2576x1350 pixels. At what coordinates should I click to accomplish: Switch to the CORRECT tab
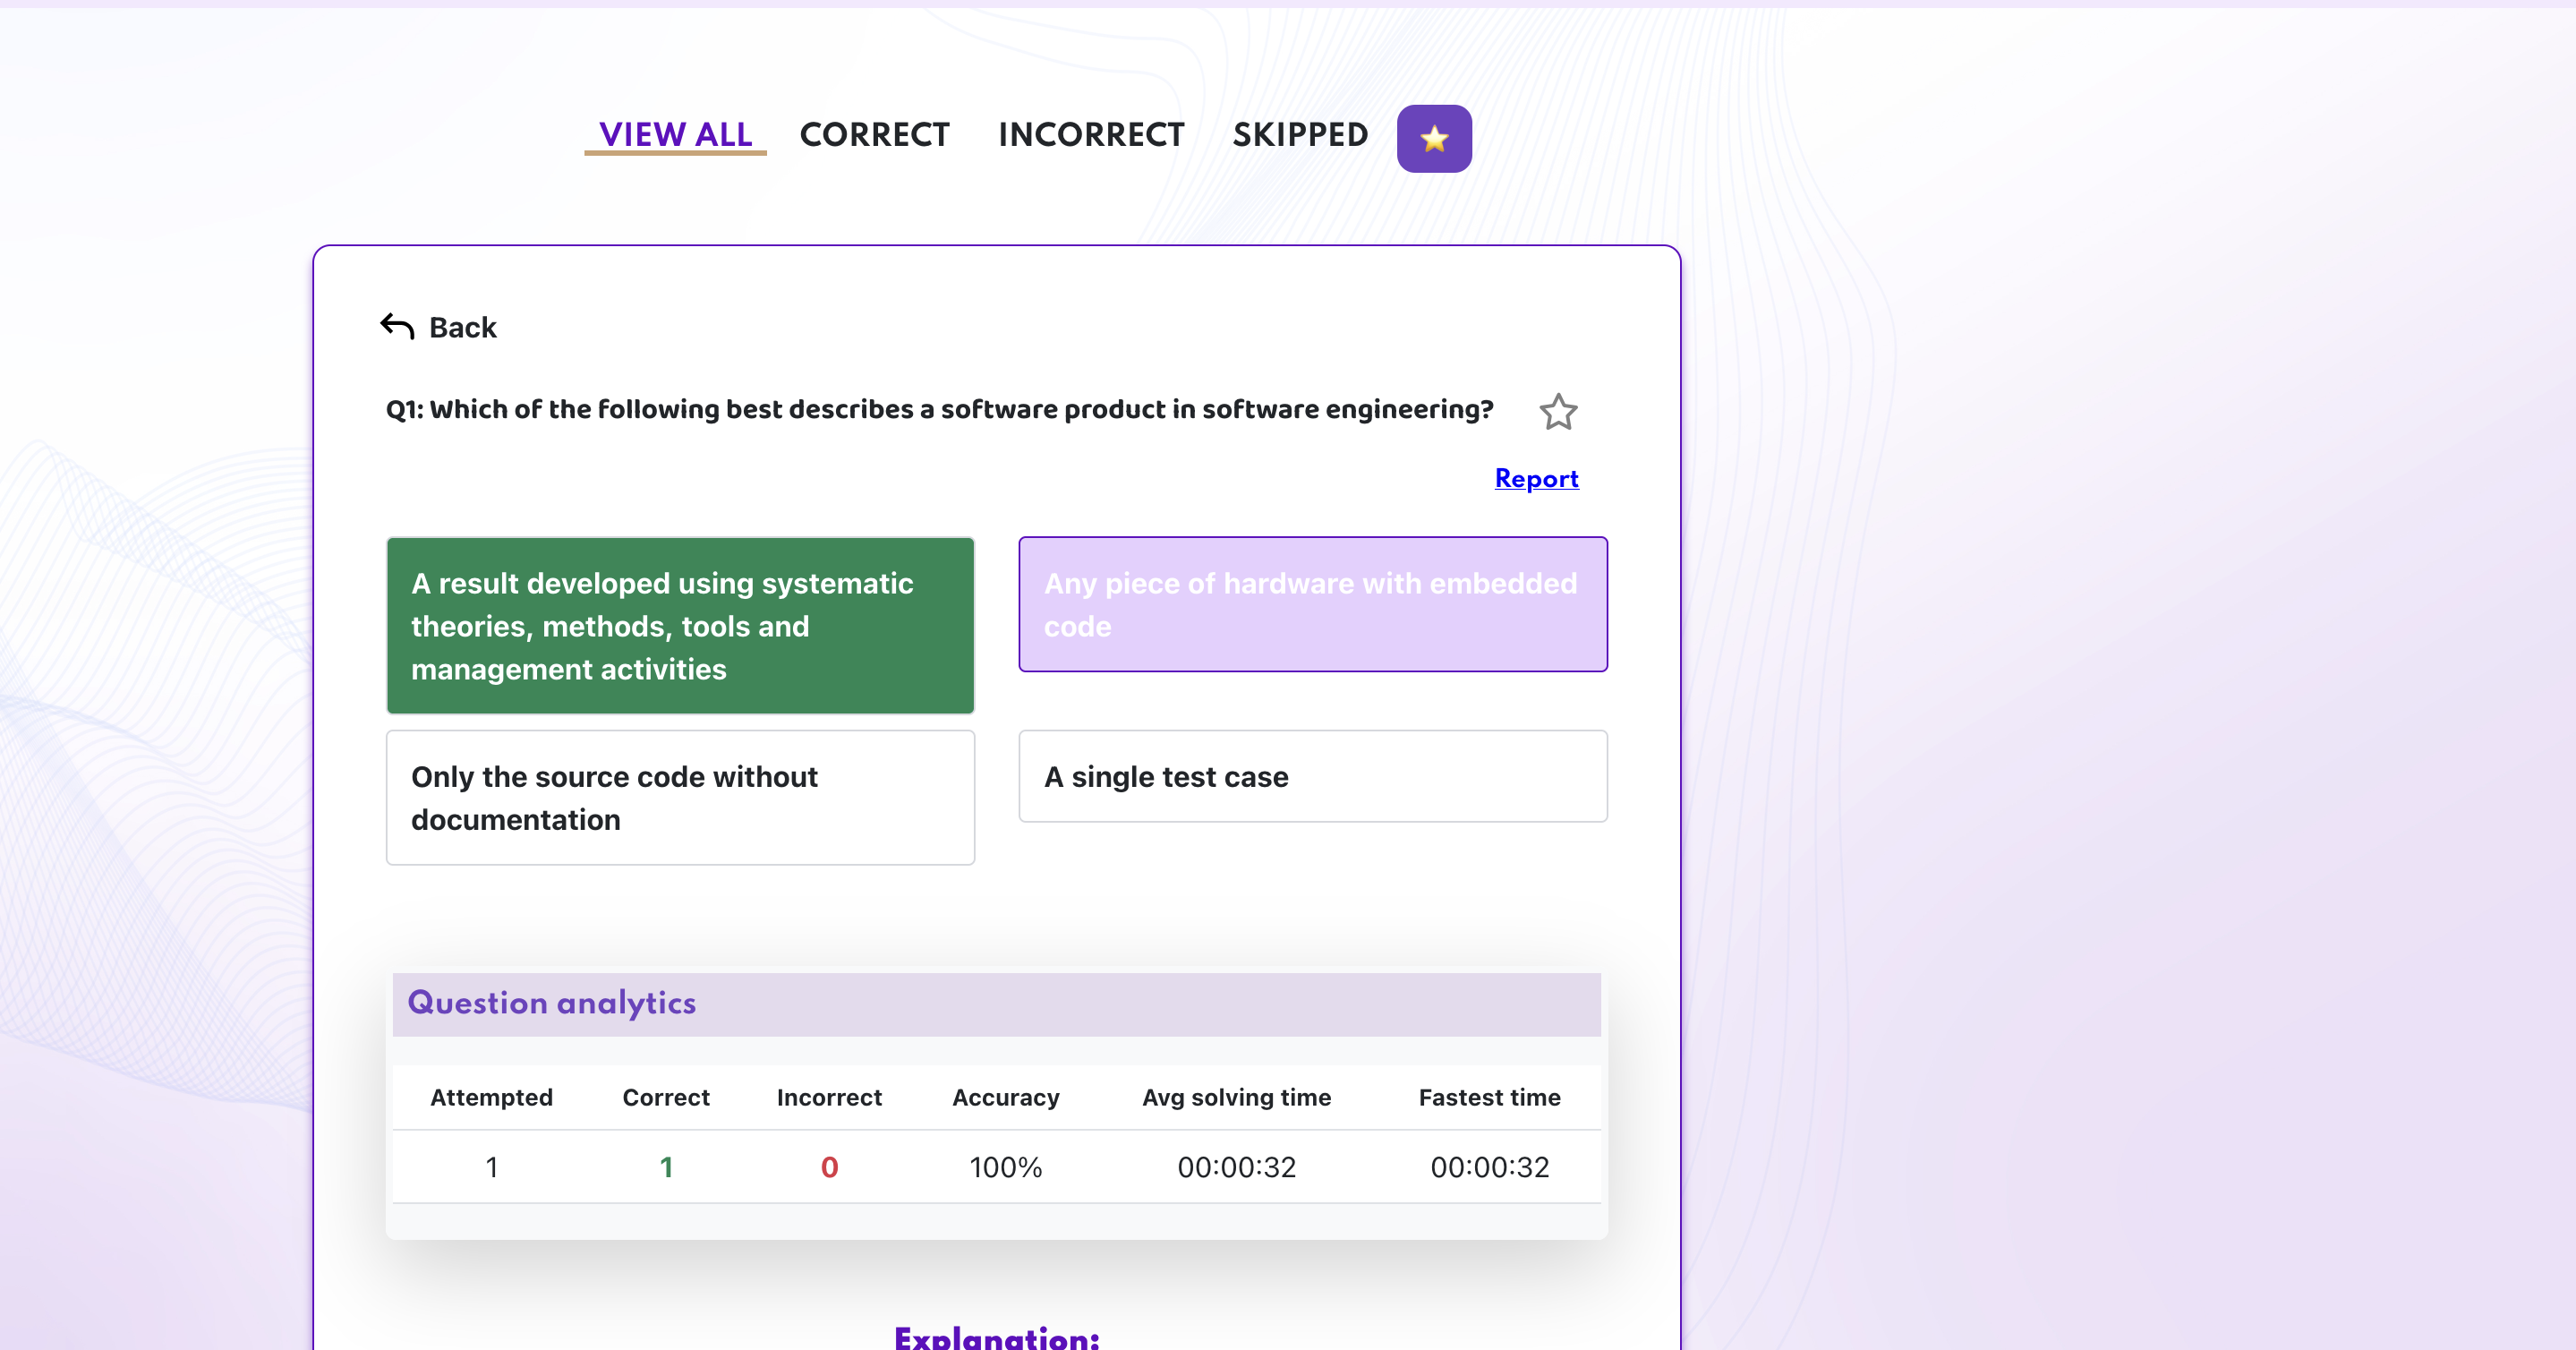click(x=874, y=134)
